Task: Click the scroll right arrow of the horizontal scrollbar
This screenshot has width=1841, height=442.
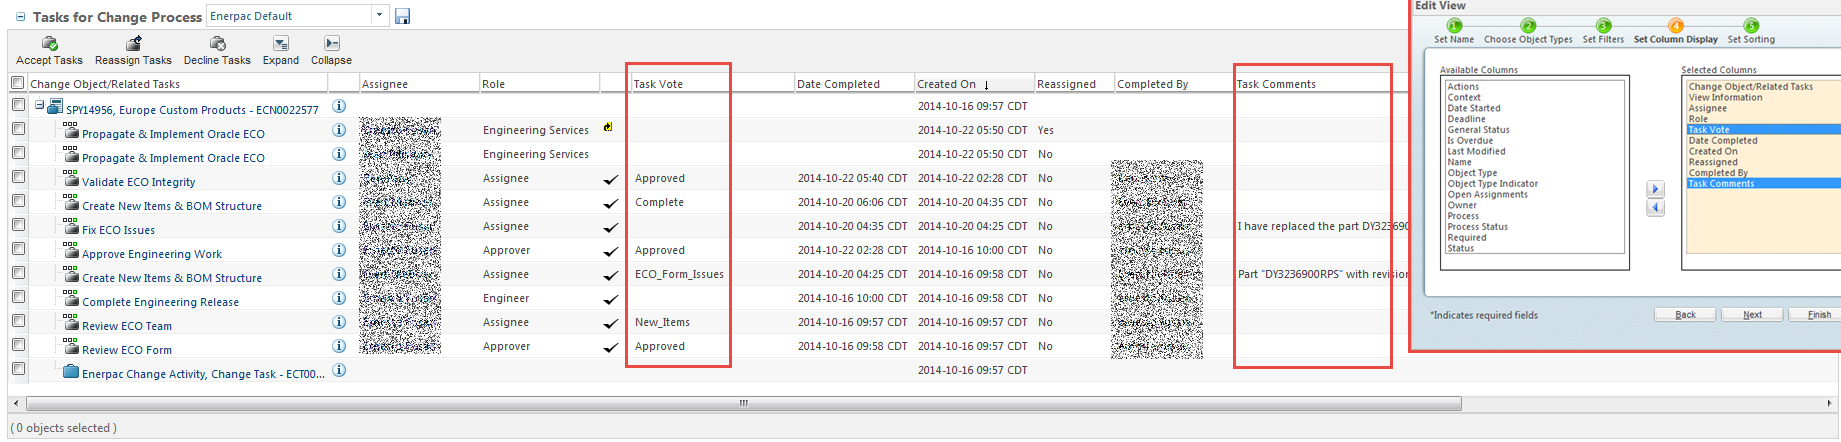Action: pyautogui.click(x=1829, y=403)
